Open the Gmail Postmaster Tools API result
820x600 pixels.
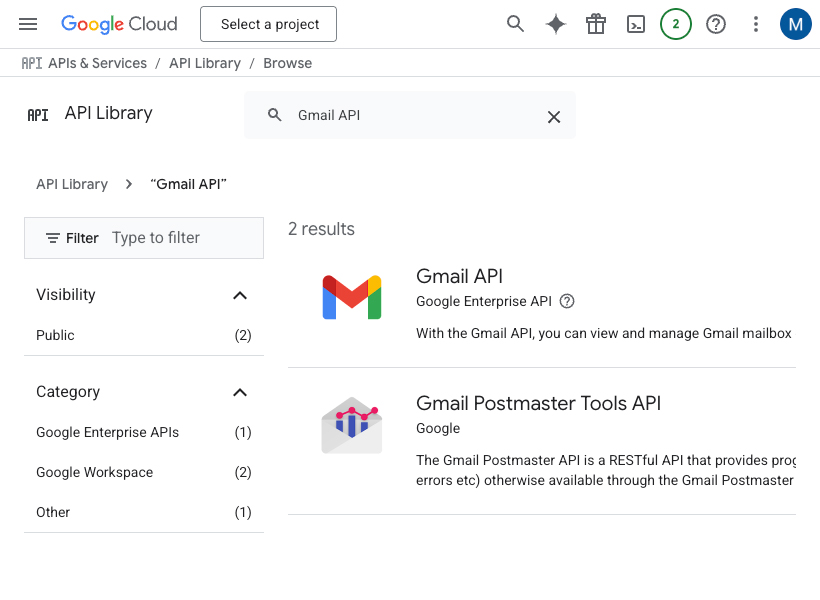click(x=539, y=403)
